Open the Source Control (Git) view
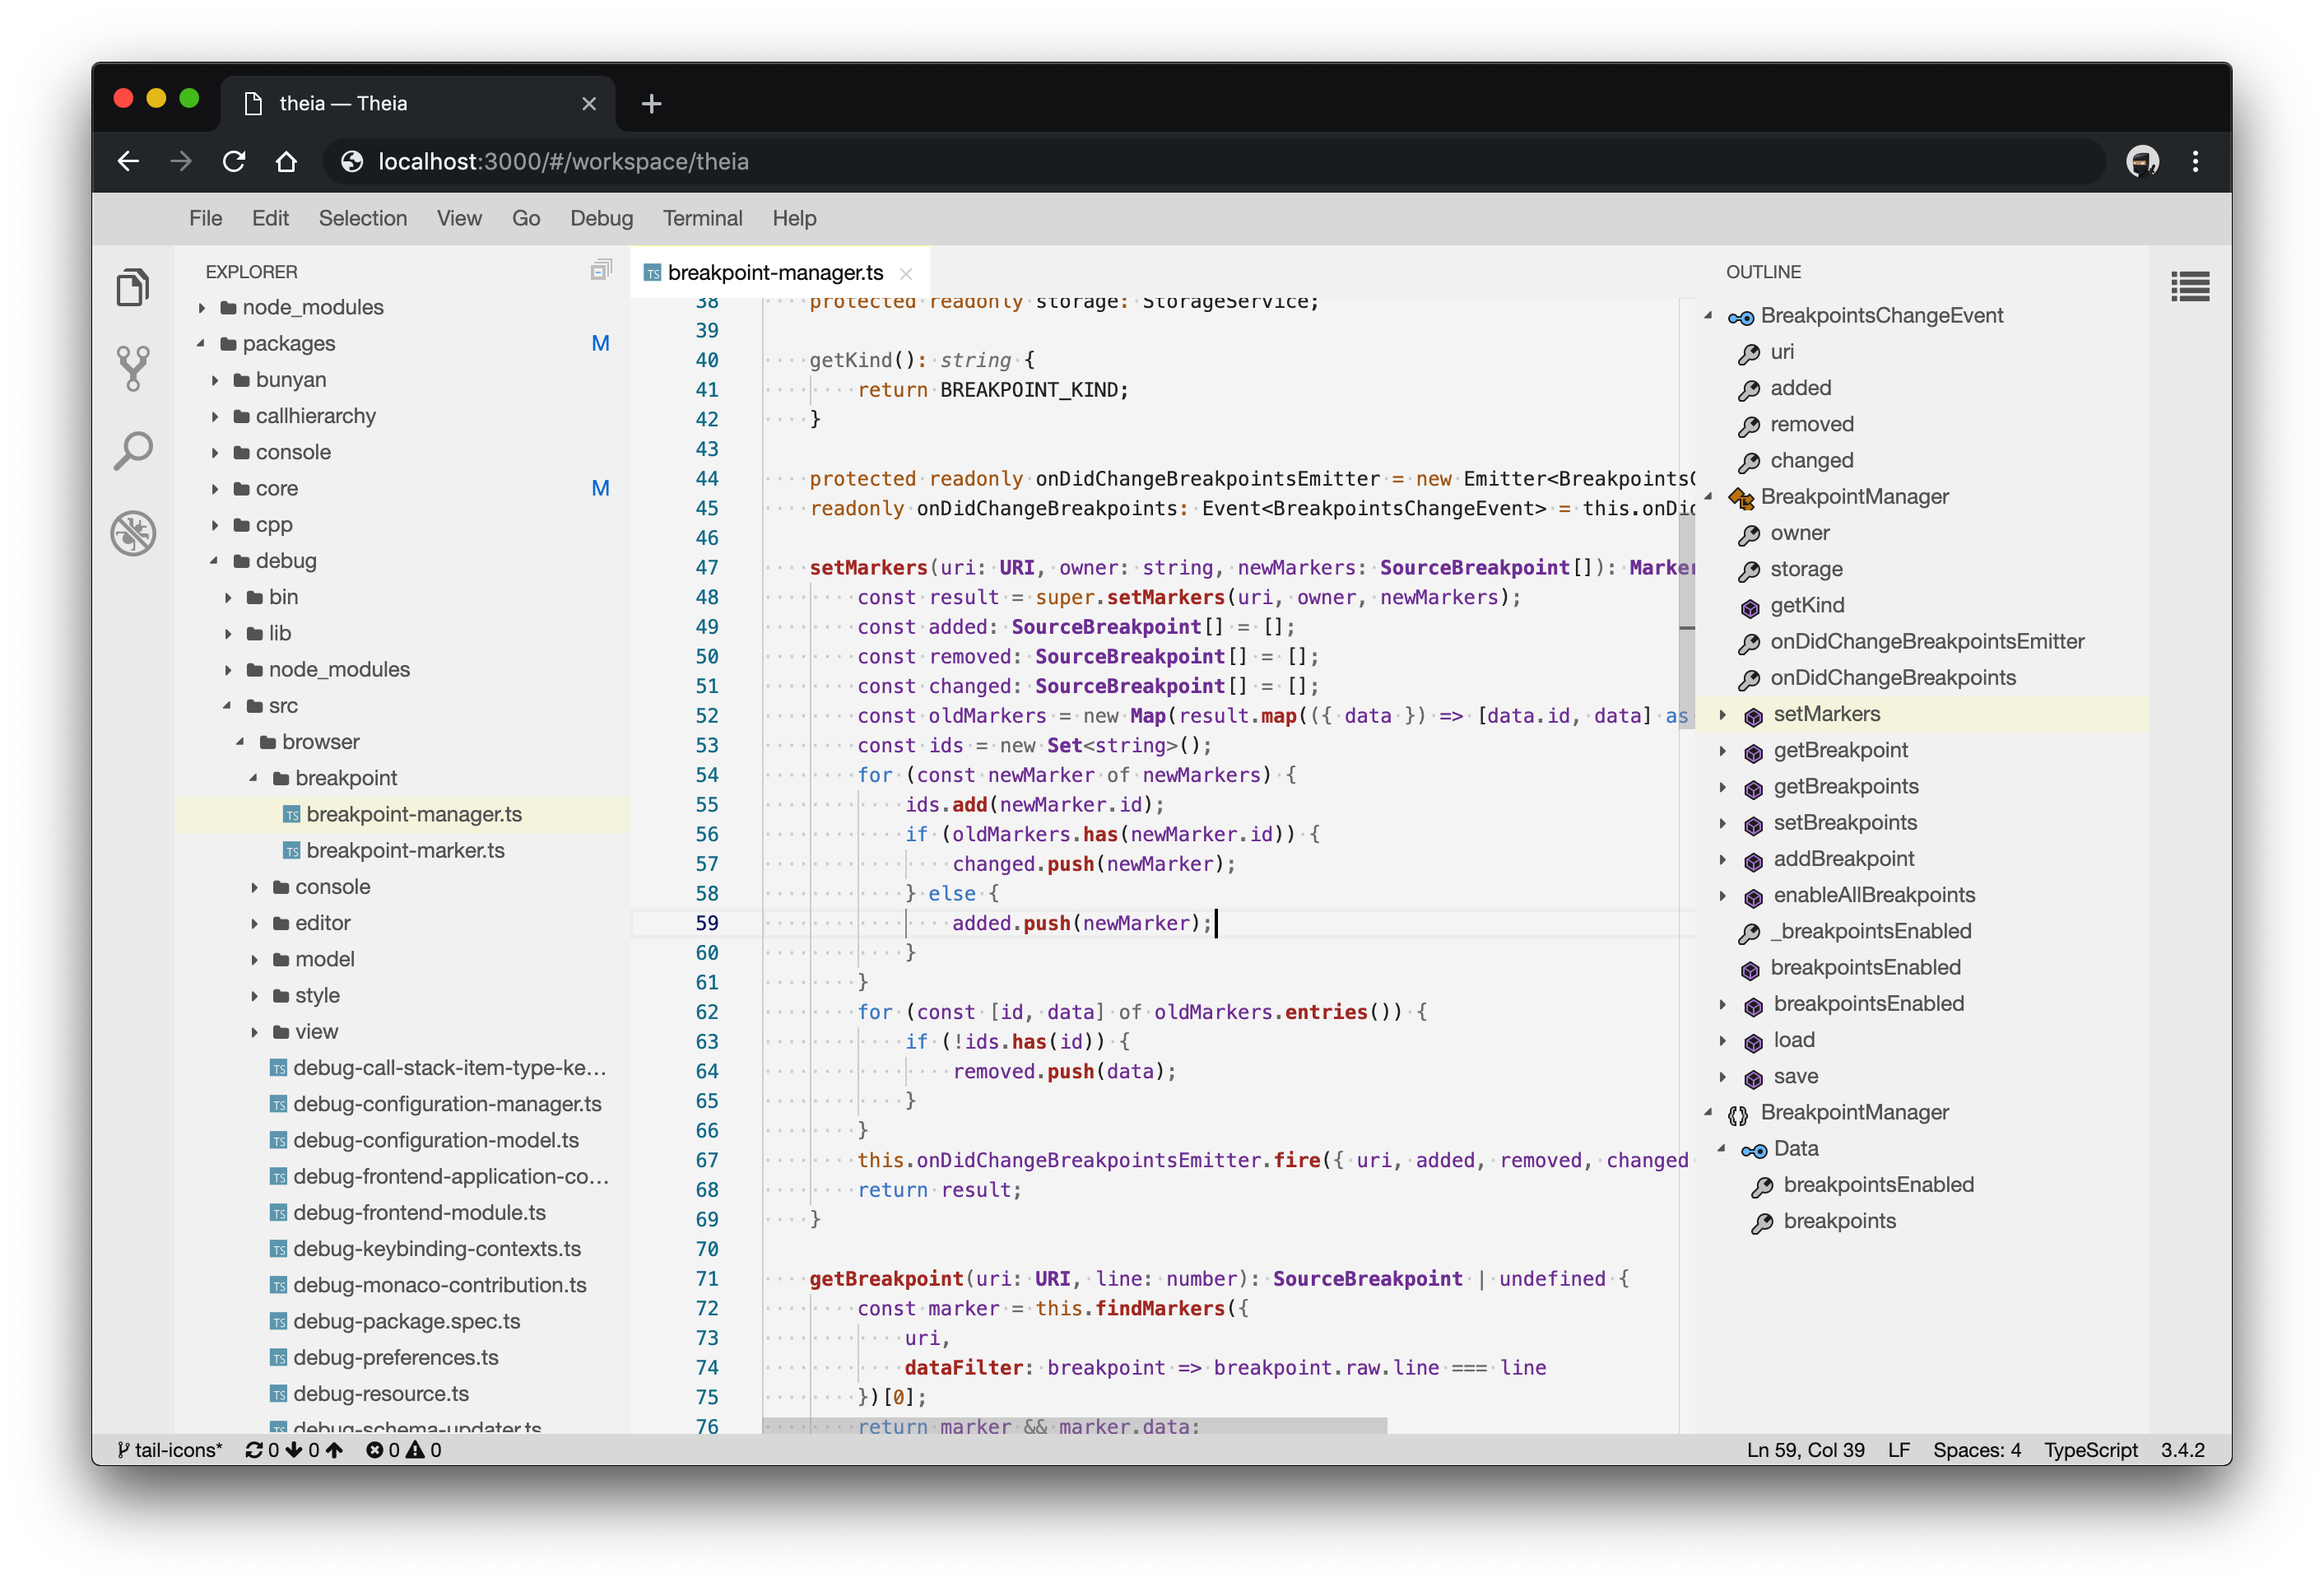The width and height of the screenshot is (2324, 1587). point(133,369)
